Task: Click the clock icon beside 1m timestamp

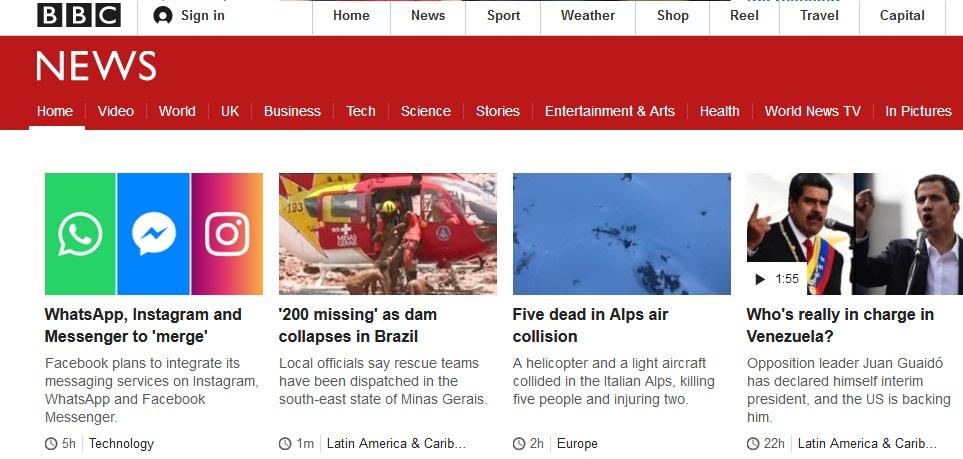Action: click(285, 444)
